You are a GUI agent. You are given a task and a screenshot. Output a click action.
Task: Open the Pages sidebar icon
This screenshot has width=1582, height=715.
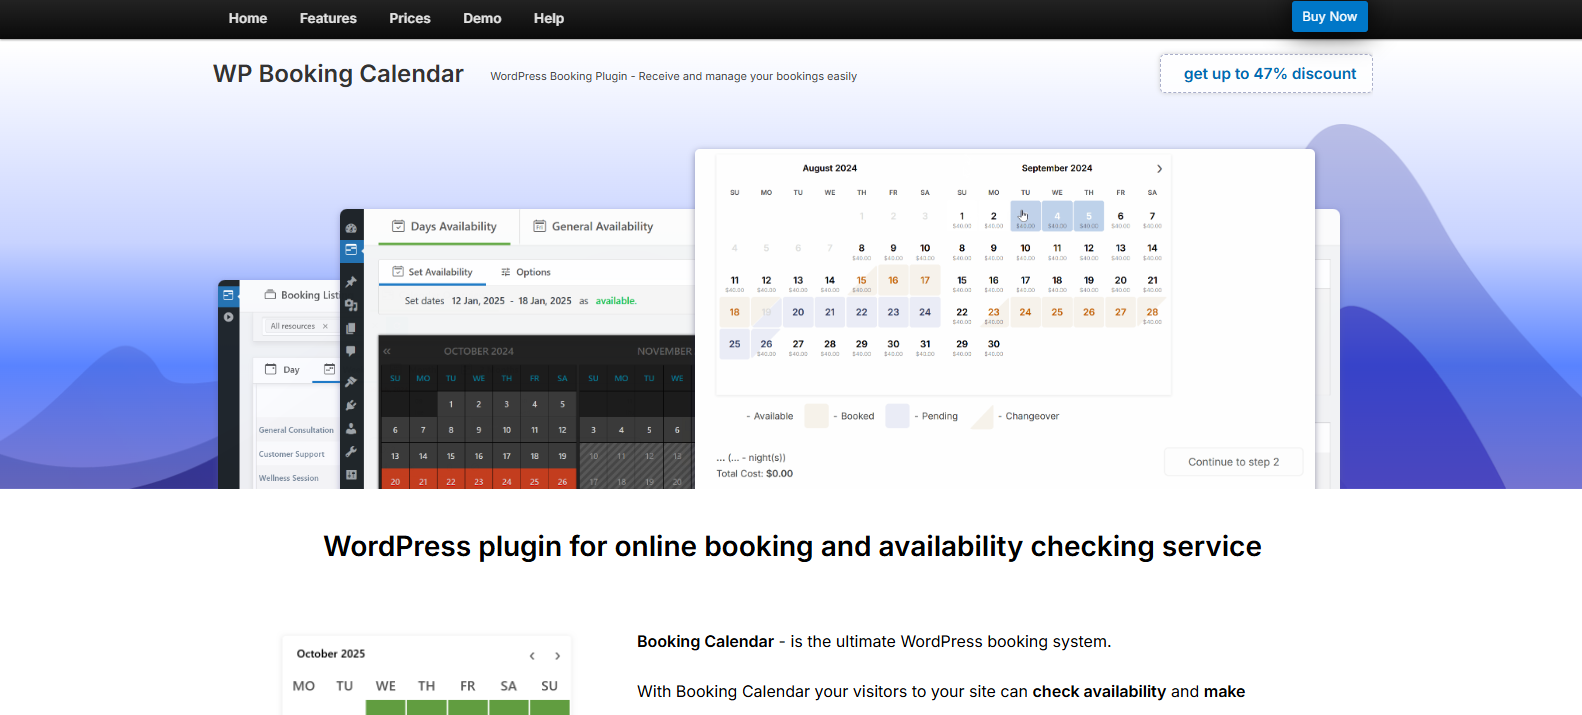(351, 328)
